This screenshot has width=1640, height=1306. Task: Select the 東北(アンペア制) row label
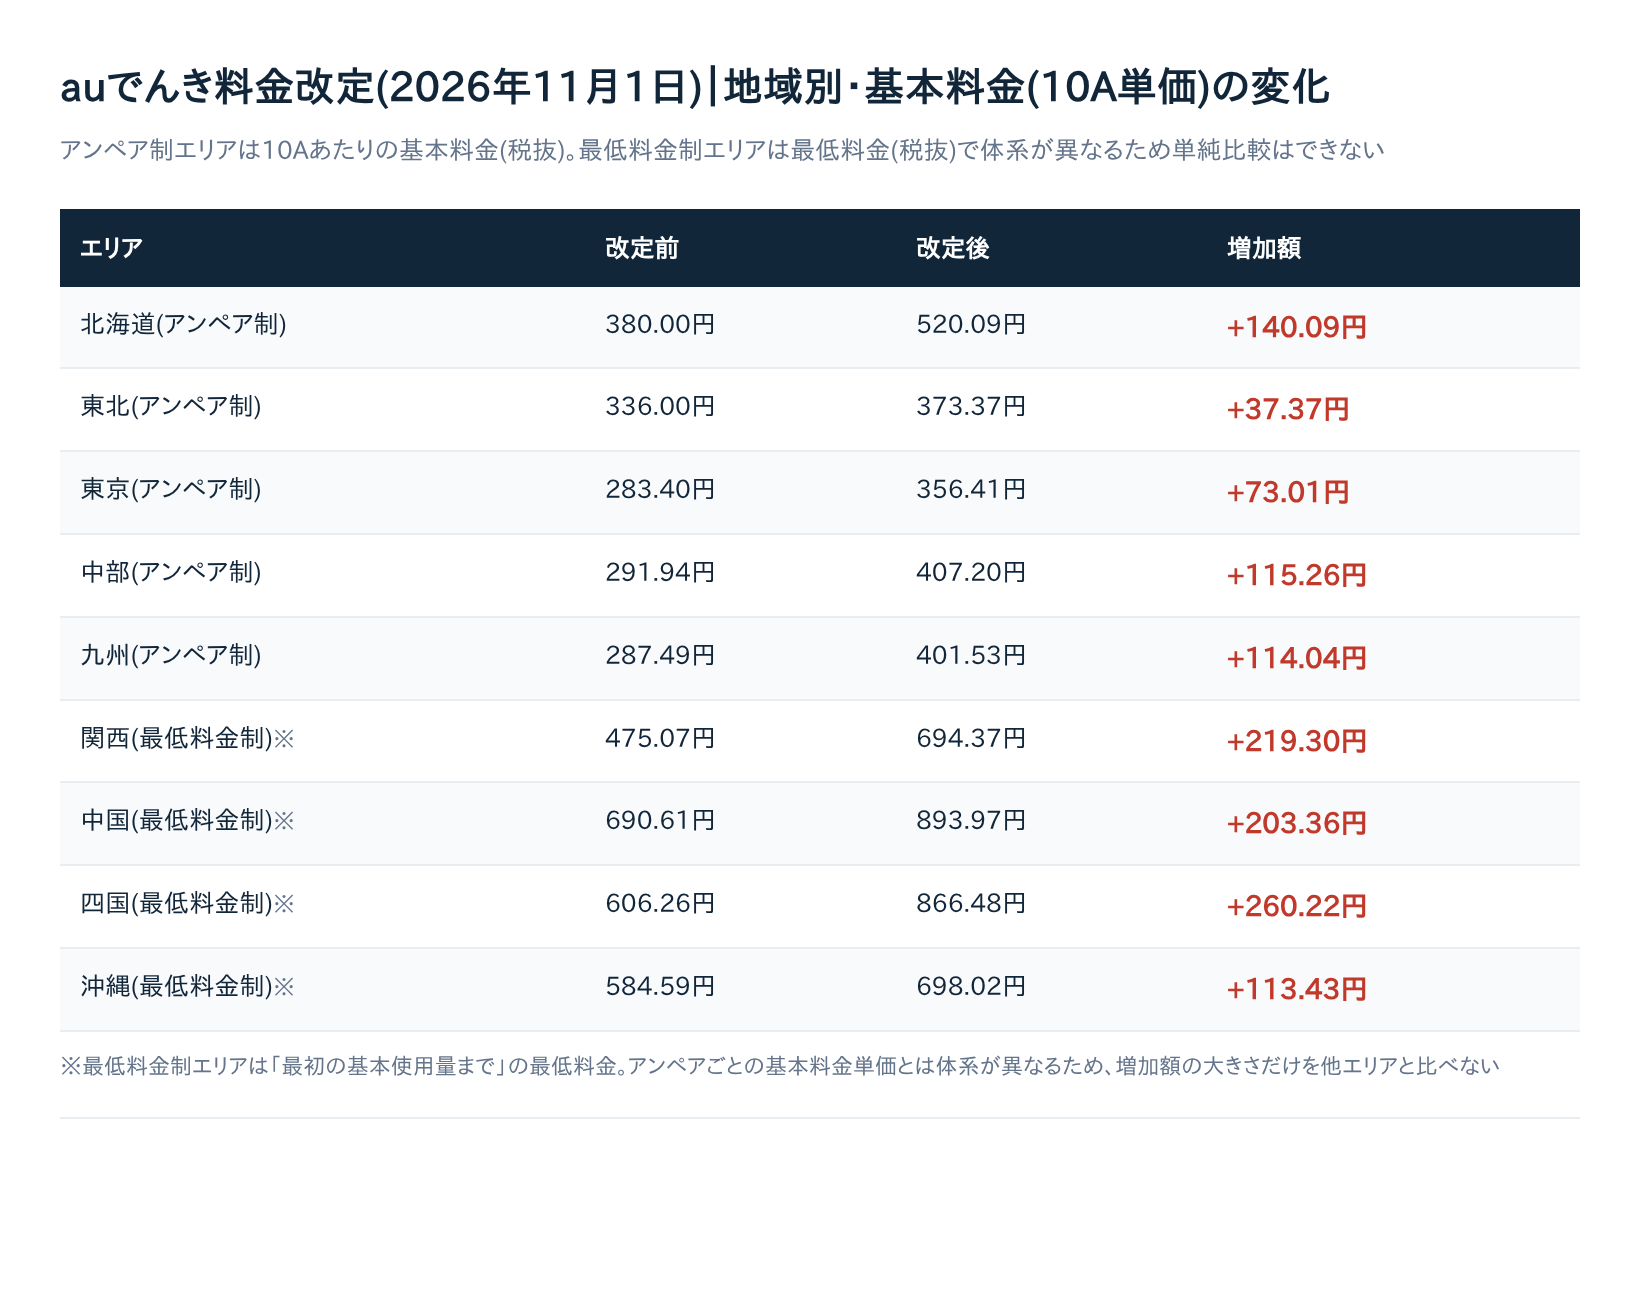[171, 406]
